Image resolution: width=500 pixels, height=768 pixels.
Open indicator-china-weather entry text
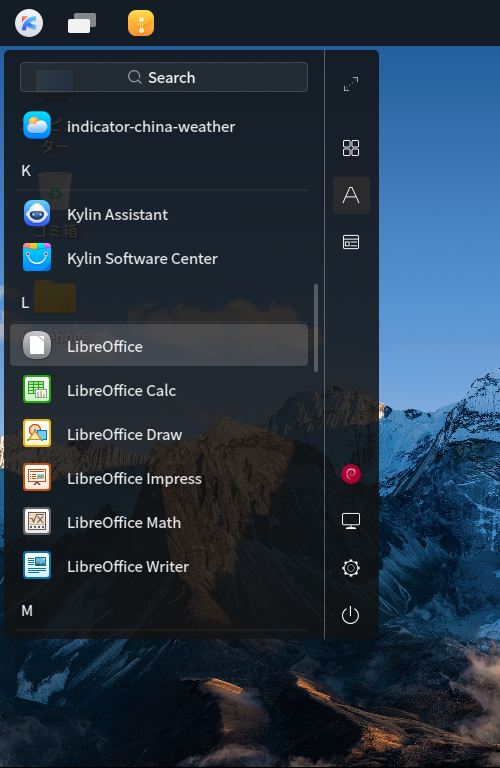(x=151, y=127)
